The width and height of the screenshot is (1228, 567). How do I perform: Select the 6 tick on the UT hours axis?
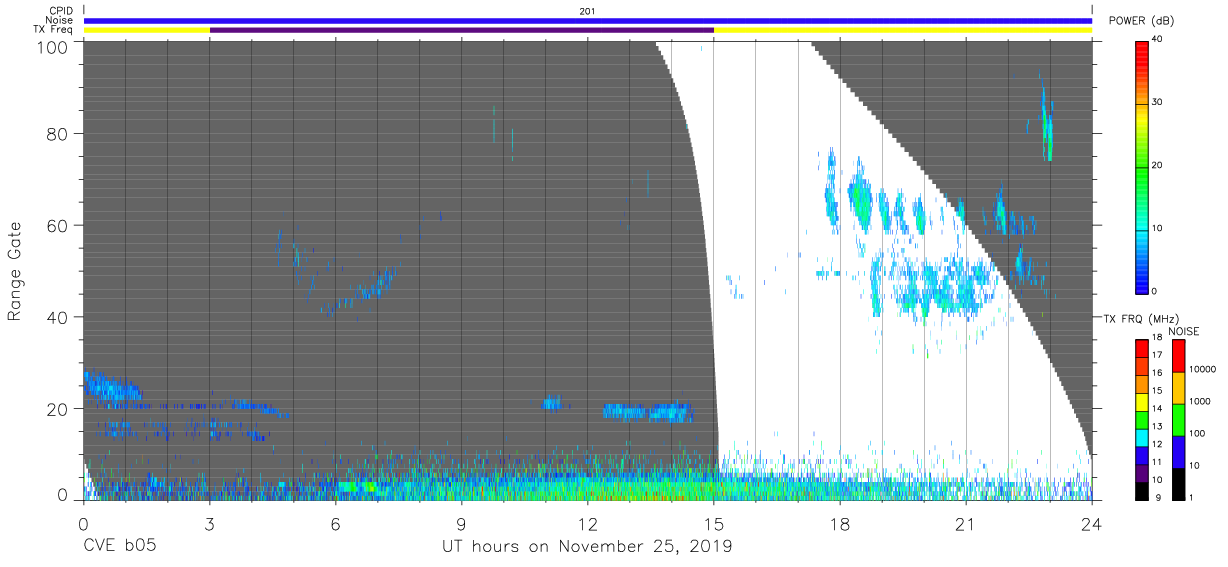[335, 523]
